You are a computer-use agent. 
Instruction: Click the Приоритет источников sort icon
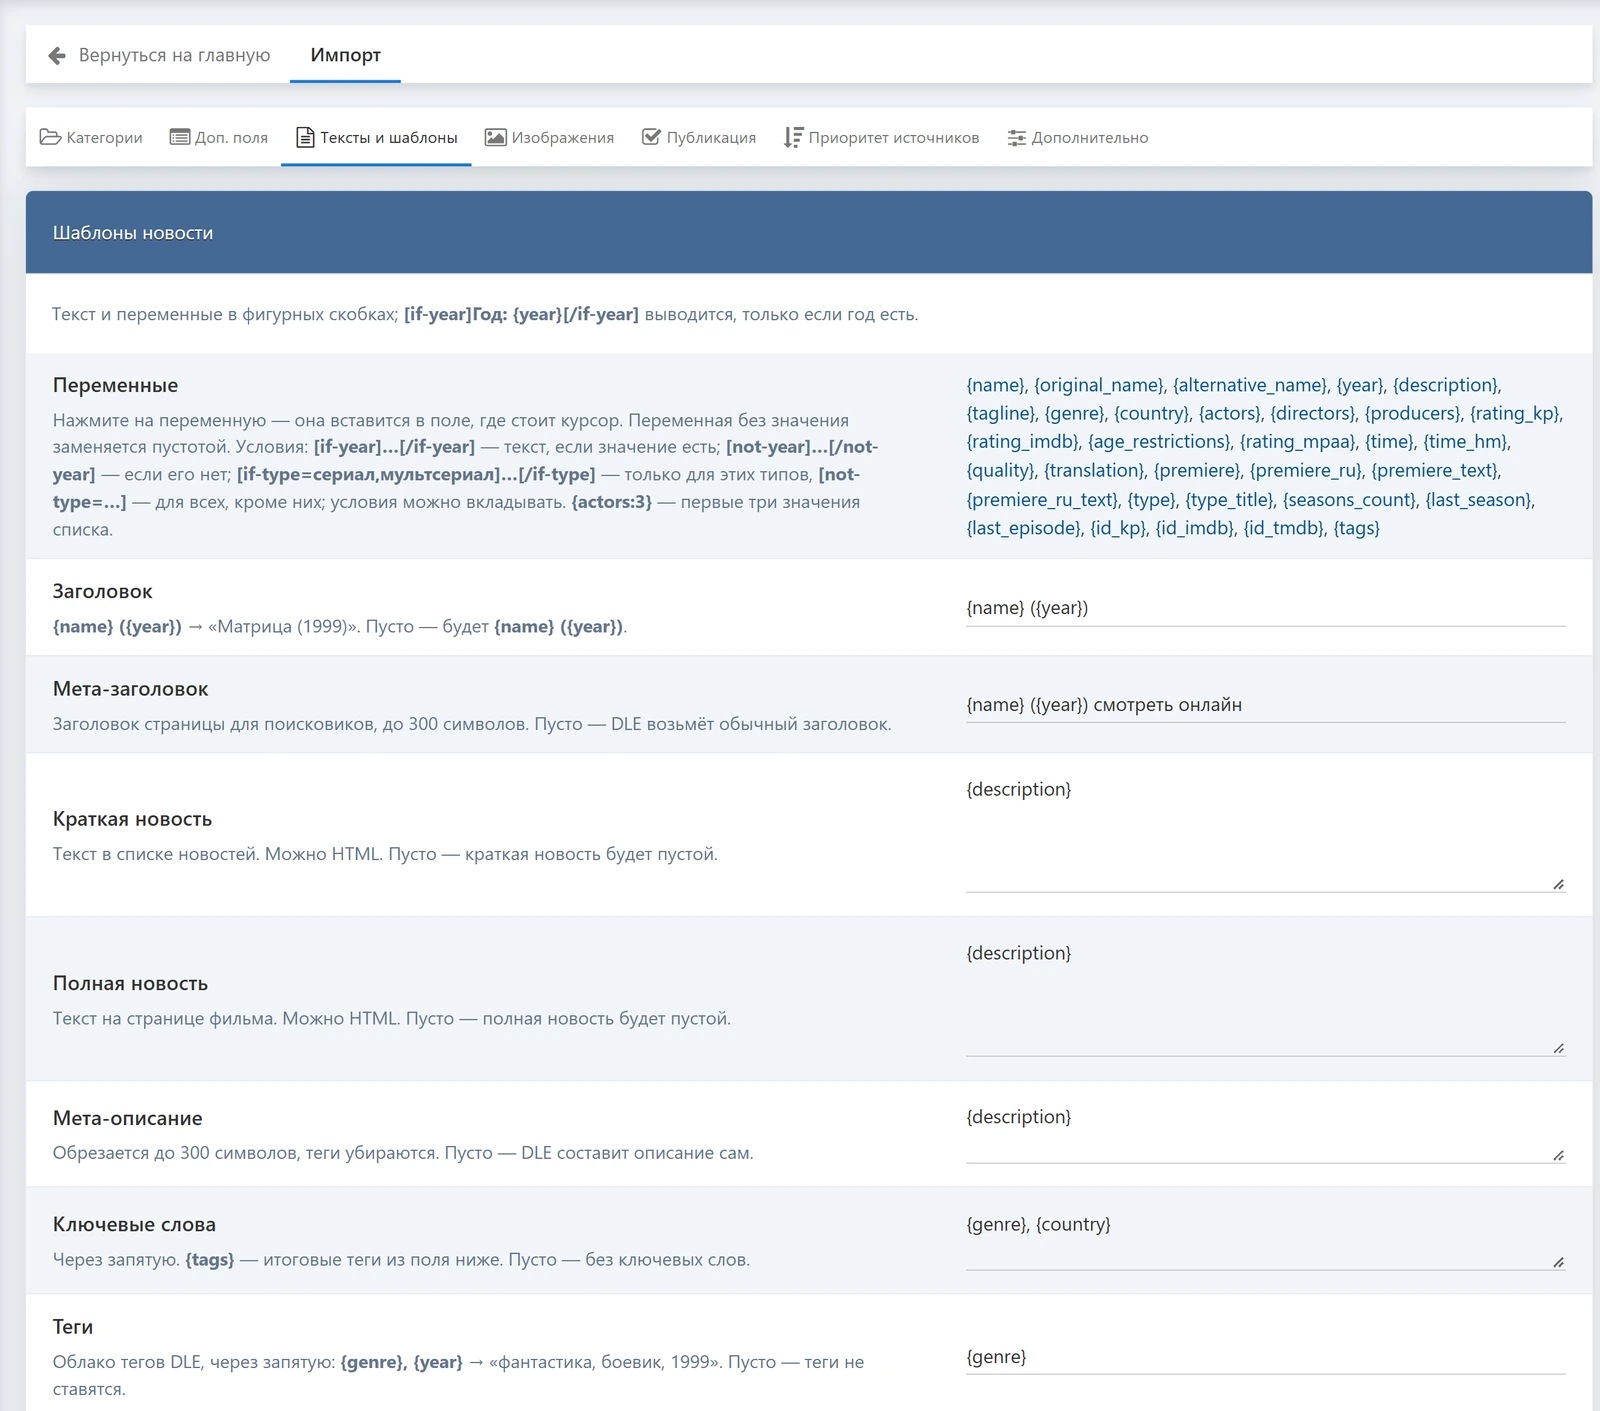tap(794, 137)
